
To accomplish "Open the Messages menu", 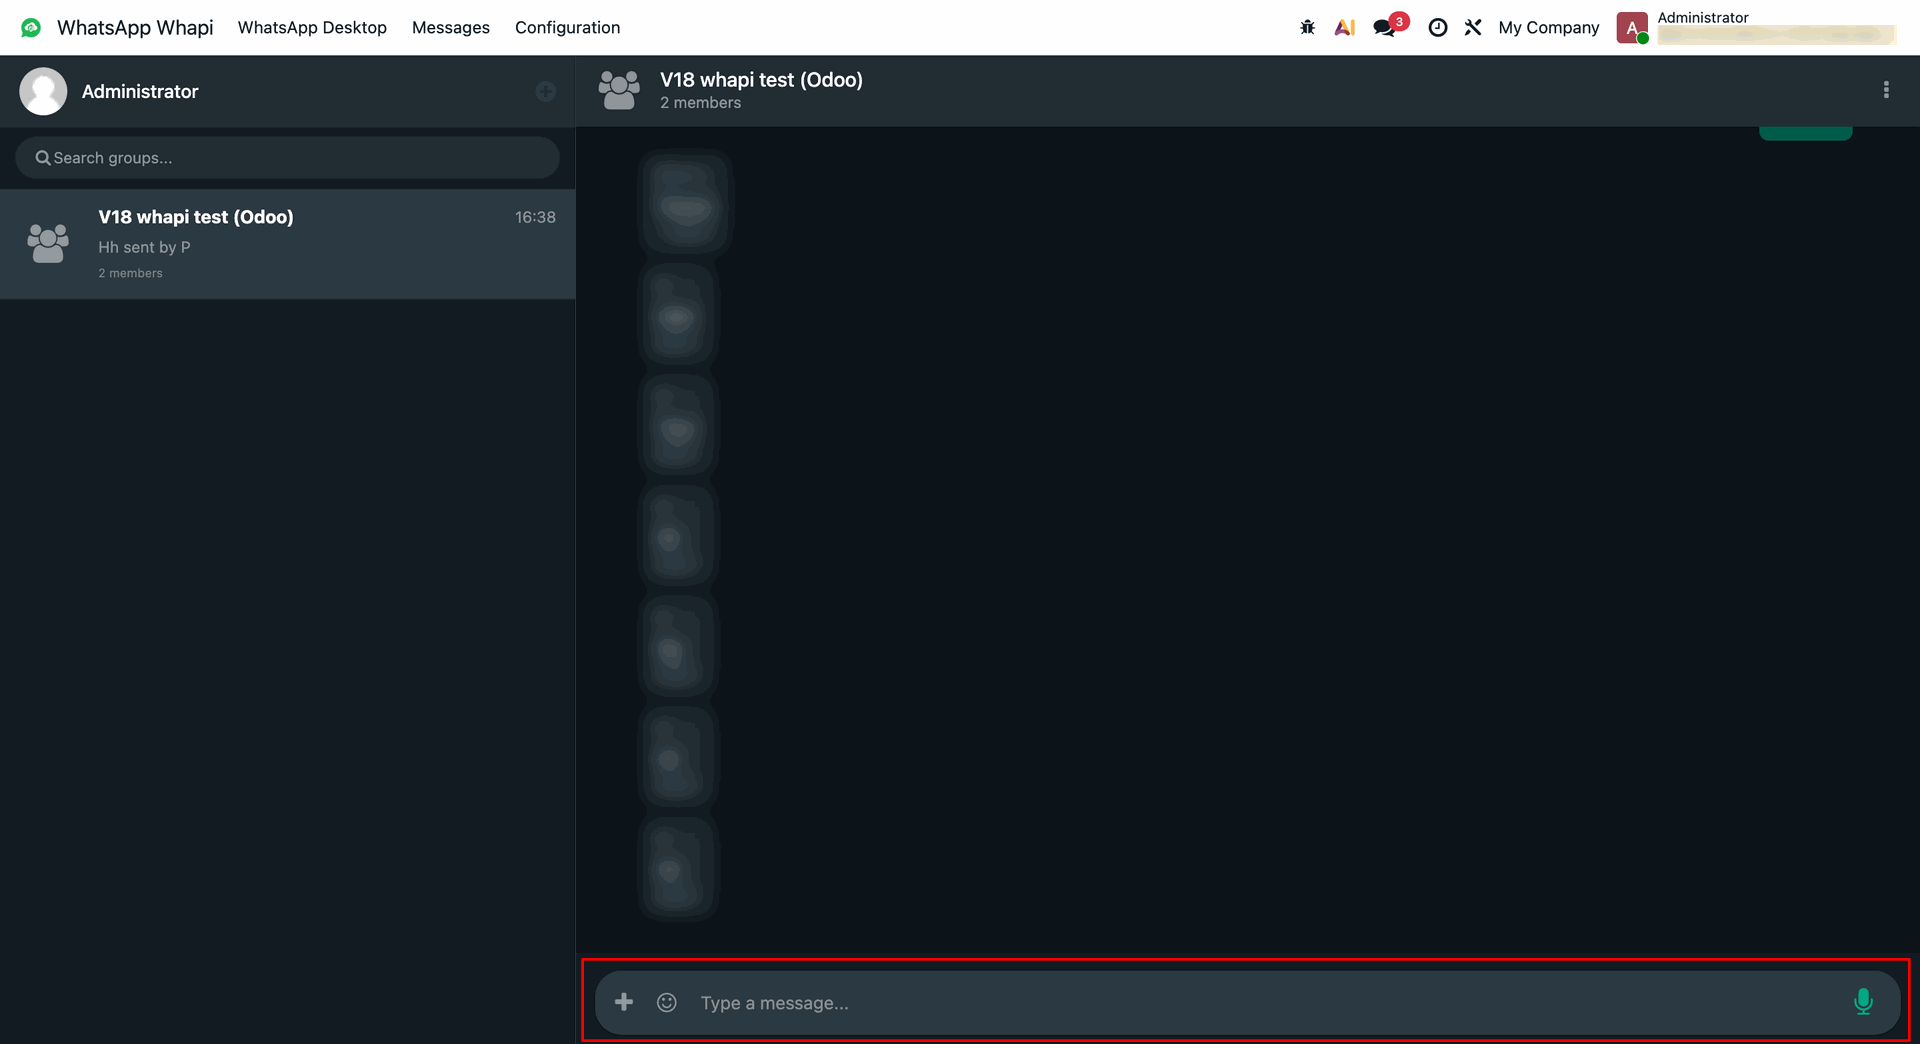I will (x=451, y=27).
